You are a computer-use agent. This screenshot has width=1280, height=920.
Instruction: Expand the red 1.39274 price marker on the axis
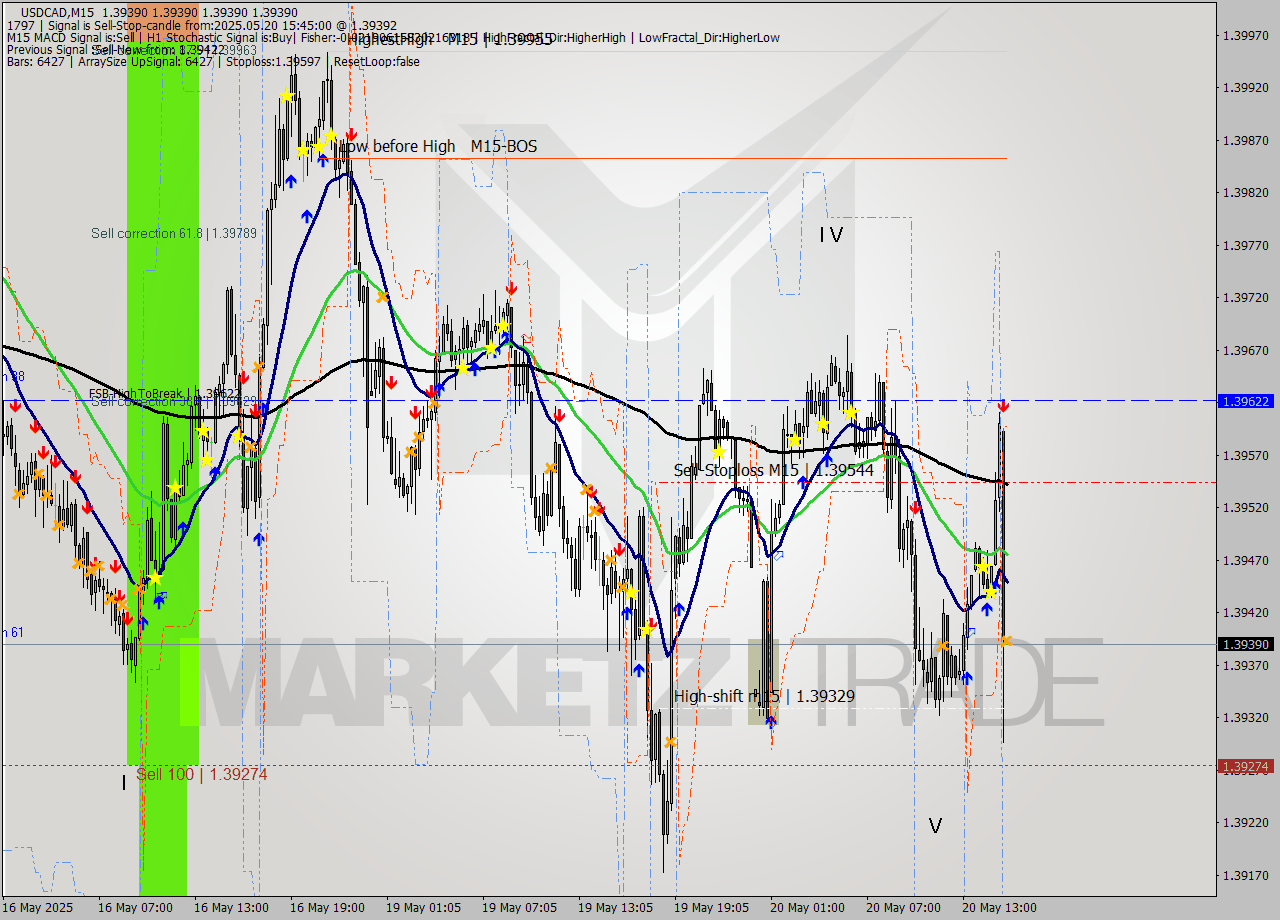click(x=1245, y=765)
